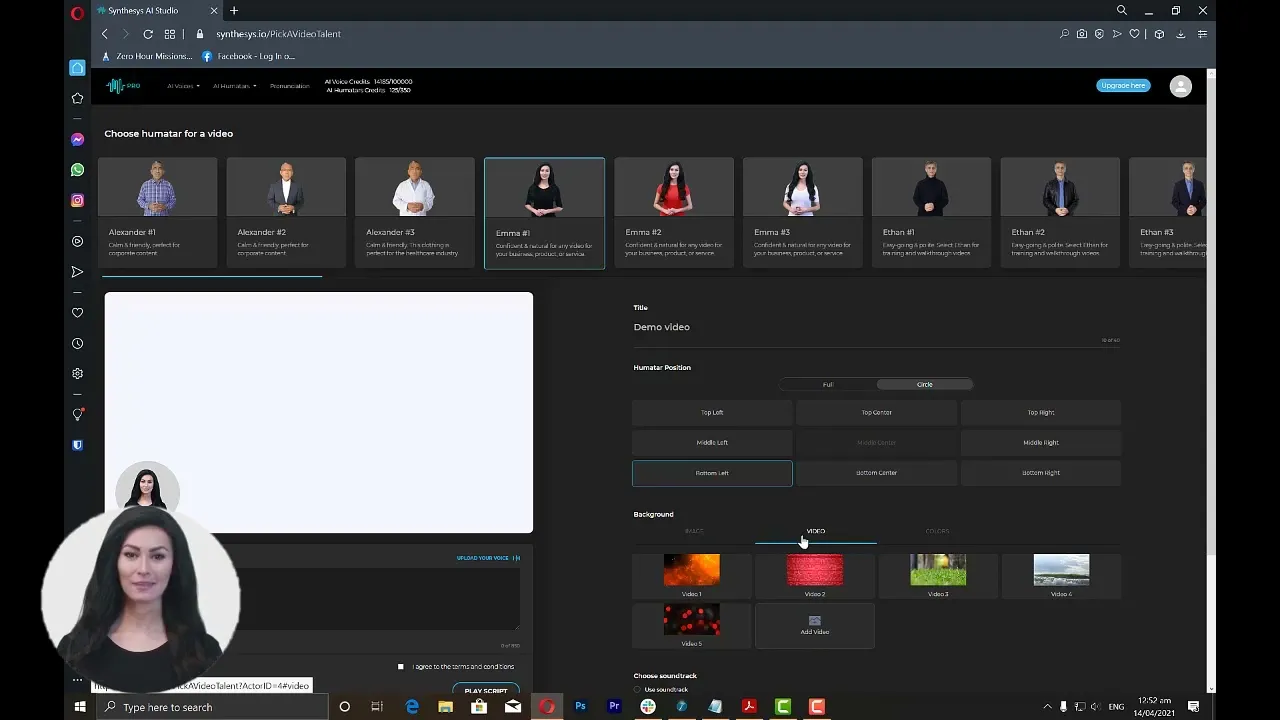The image size is (1280, 720).
Task: Select Video 3 grass background
Action: coord(938,575)
